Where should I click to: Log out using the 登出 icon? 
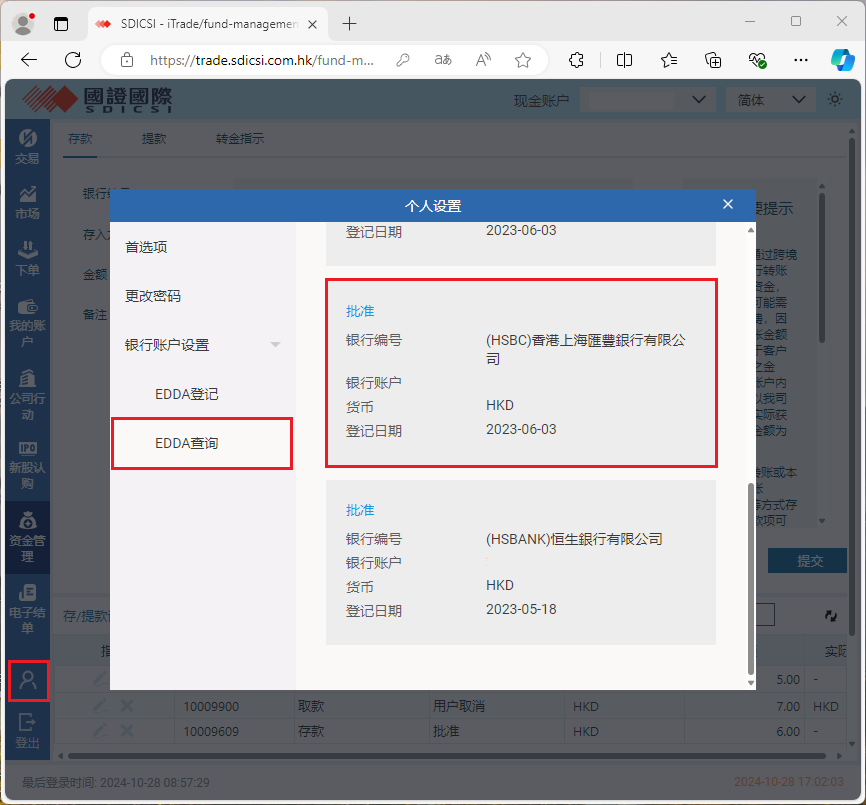27,728
